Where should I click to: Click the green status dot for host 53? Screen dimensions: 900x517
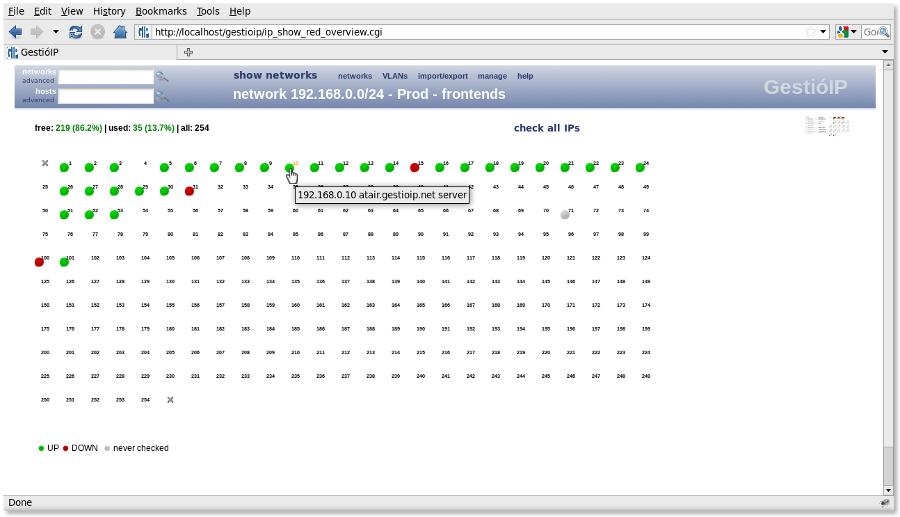[x=114, y=215]
